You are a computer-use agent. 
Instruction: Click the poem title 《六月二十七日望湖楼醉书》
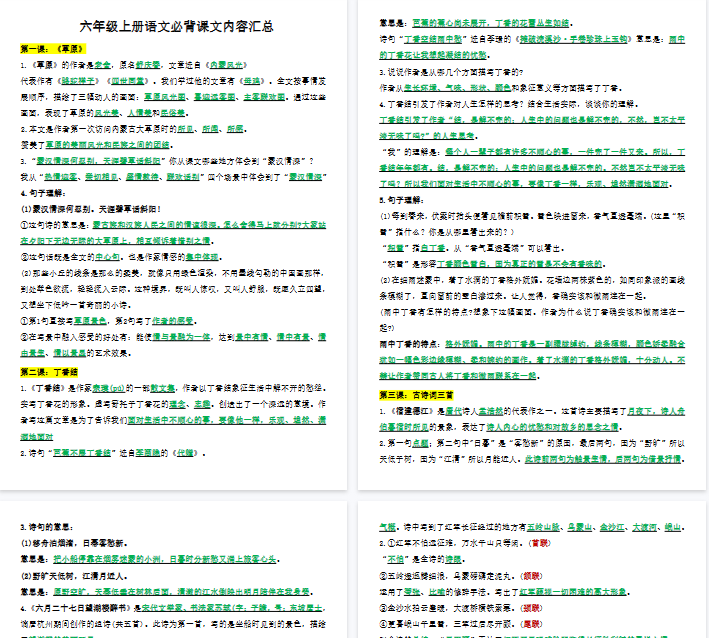(x=80, y=608)
